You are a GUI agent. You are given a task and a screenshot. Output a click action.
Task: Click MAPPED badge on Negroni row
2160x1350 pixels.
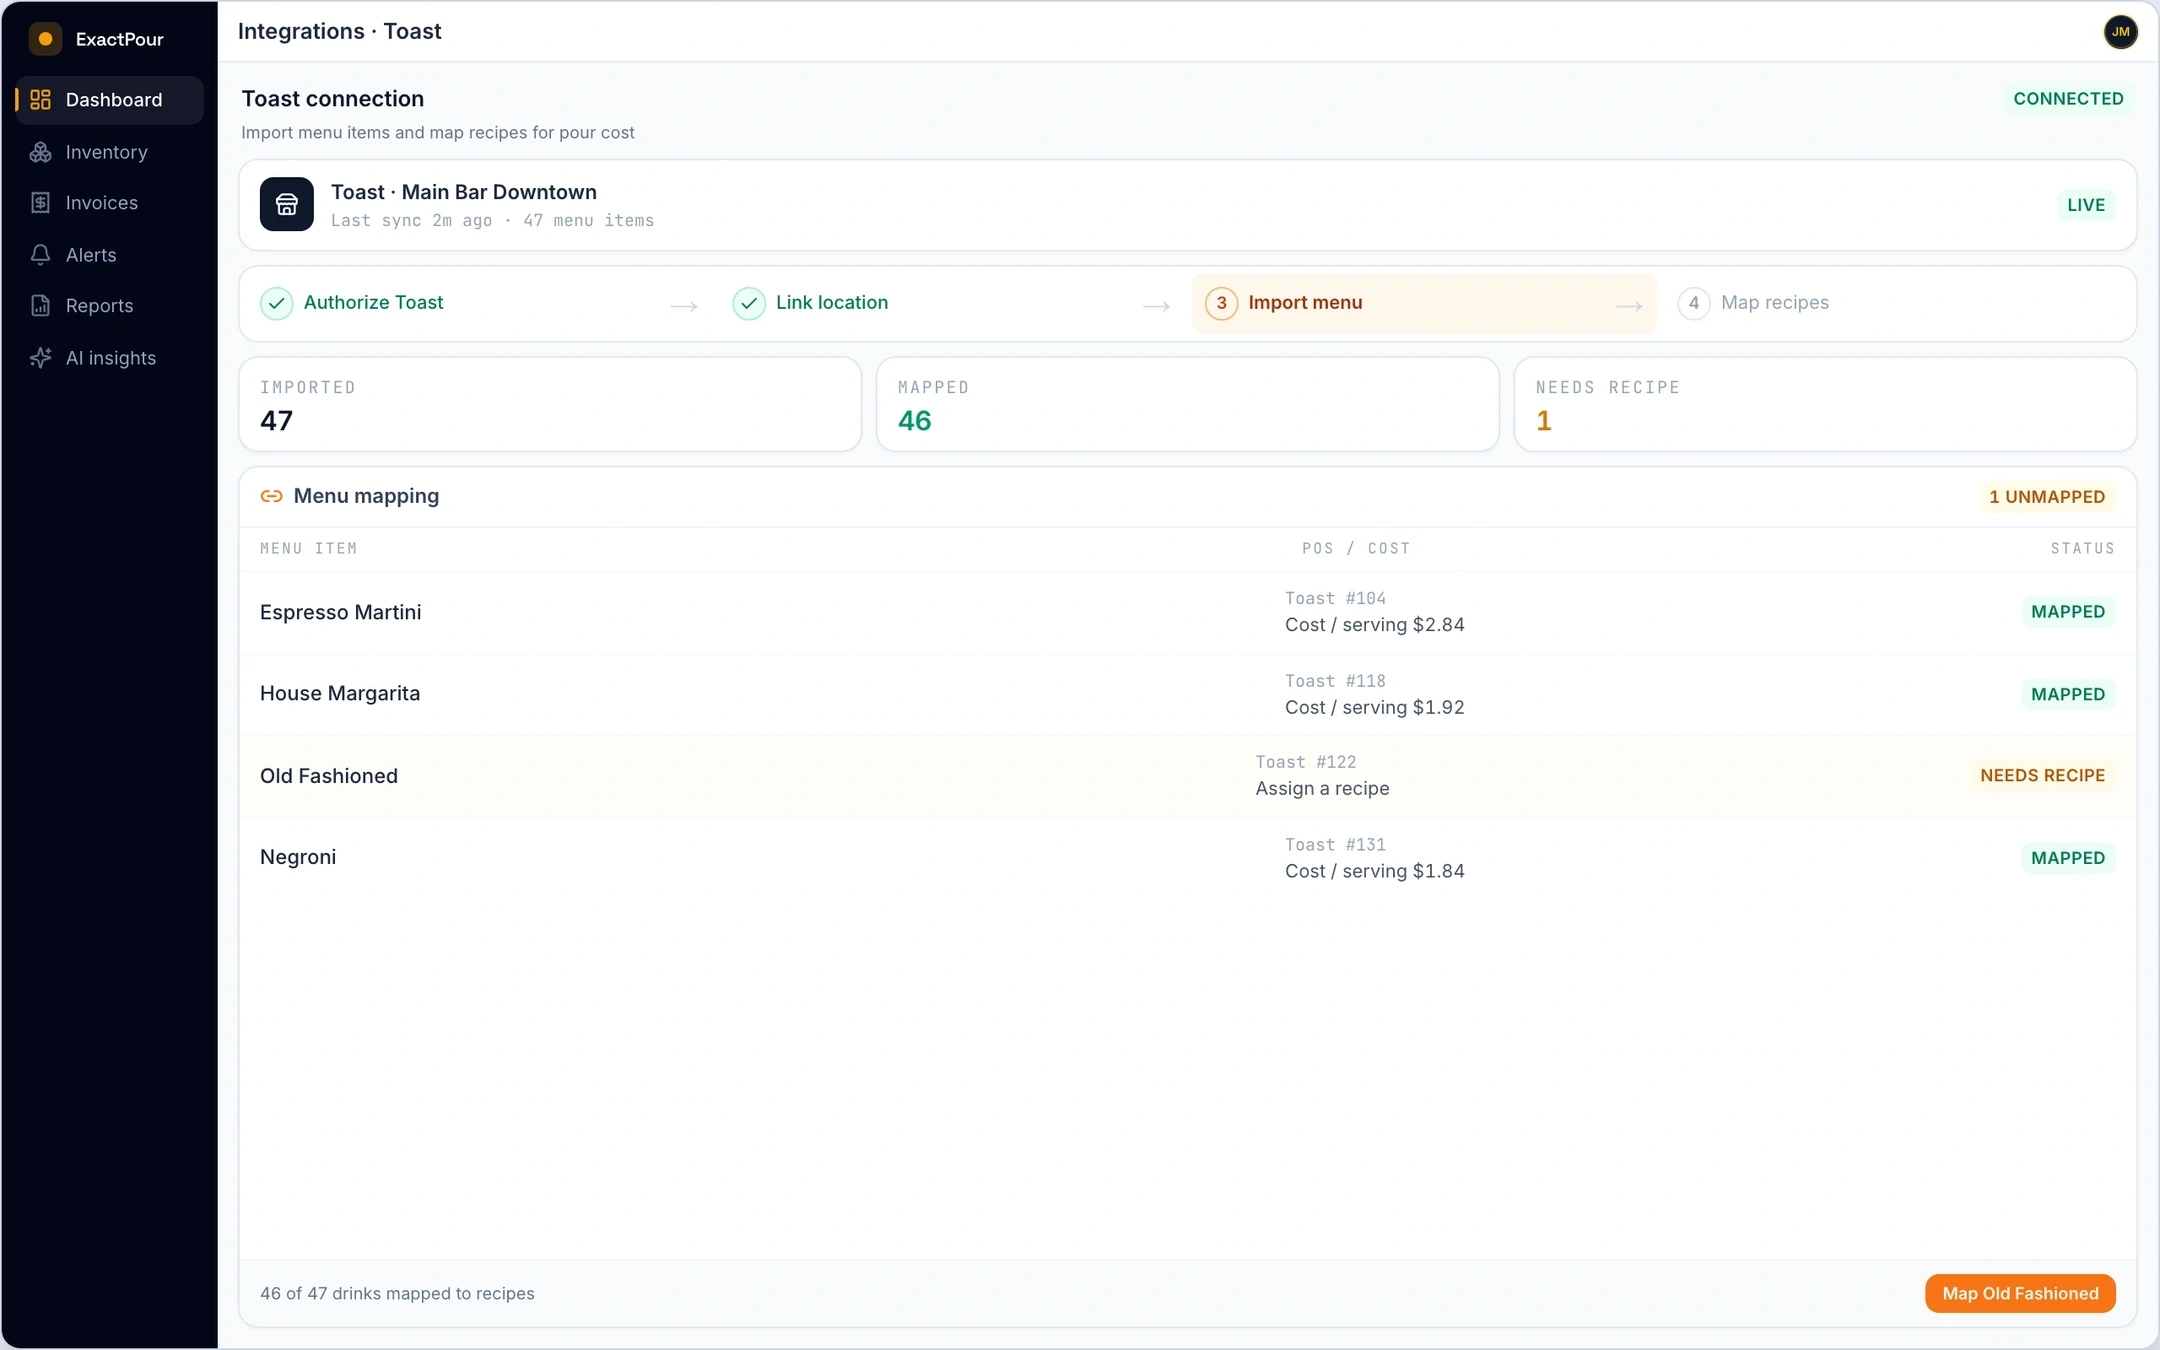point(2068,858)
